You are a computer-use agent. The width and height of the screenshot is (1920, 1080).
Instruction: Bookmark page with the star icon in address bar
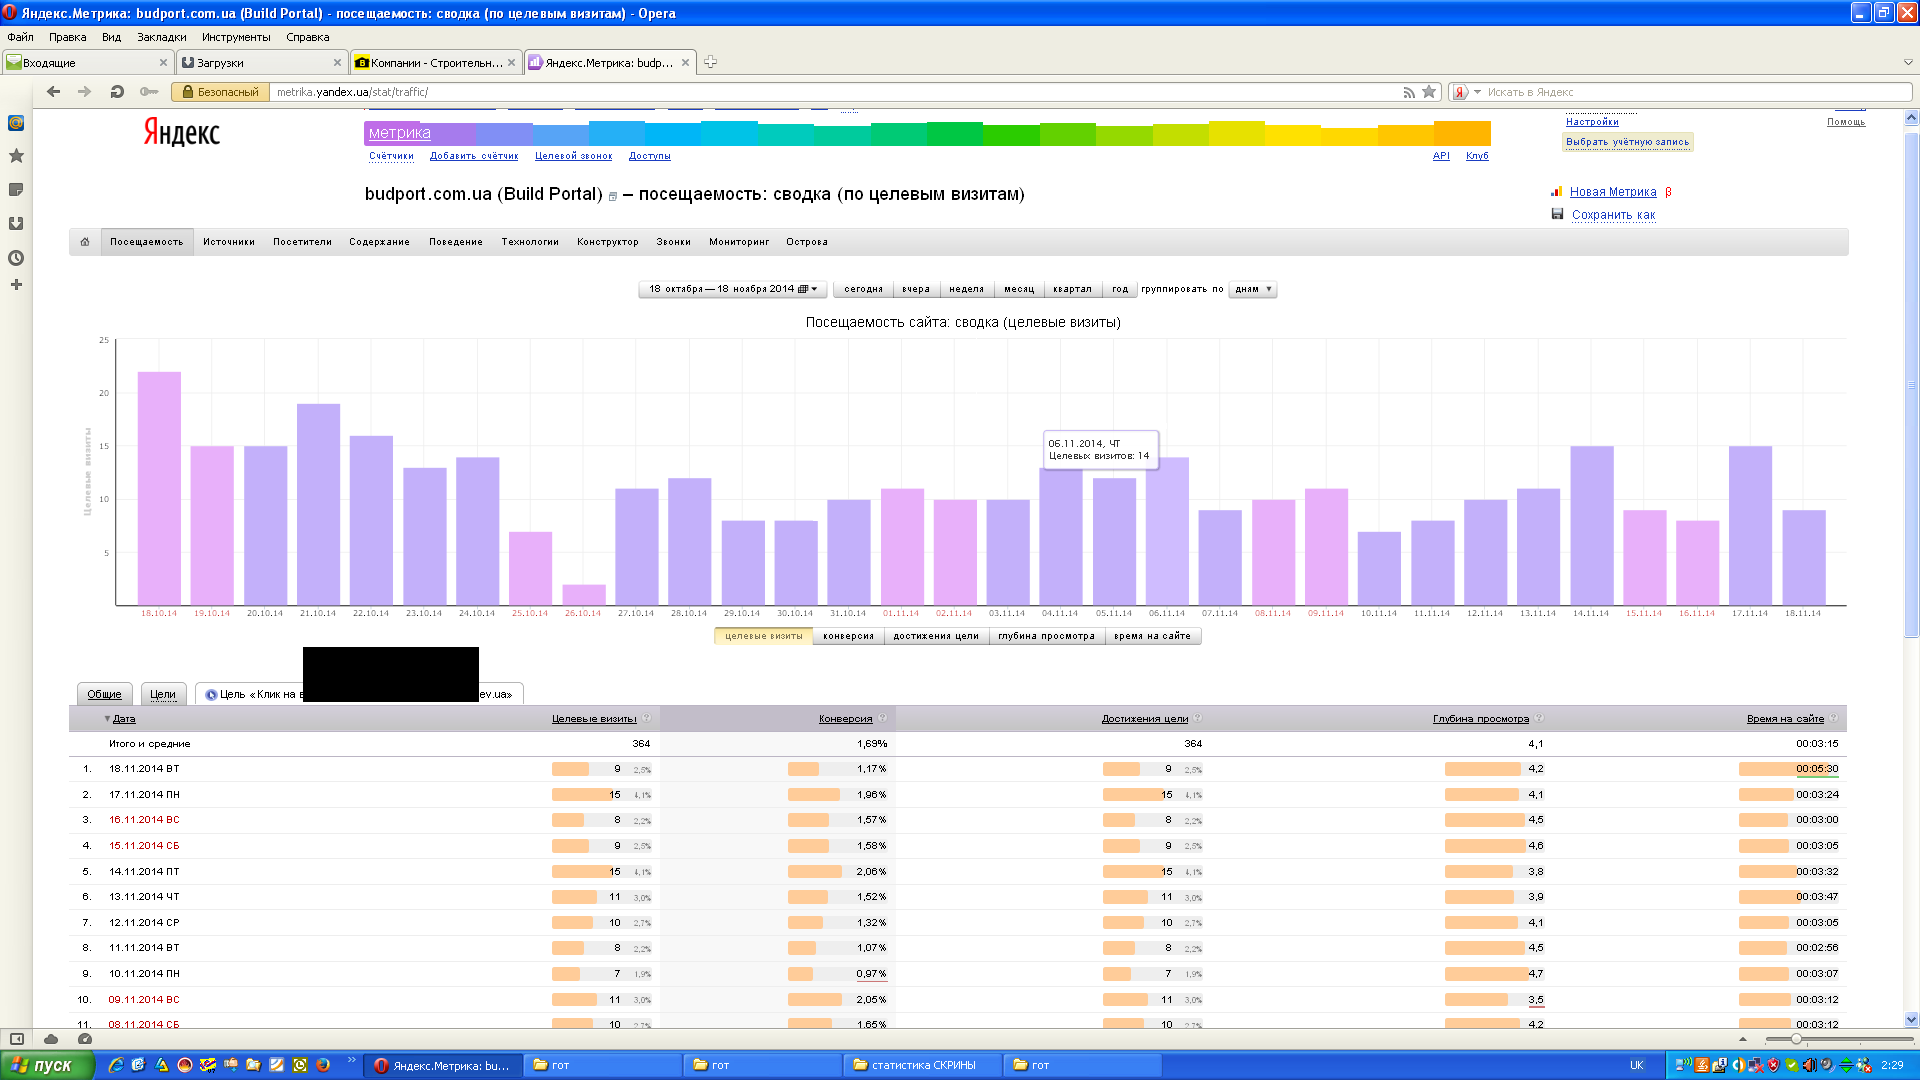(x=1429, y=92)
